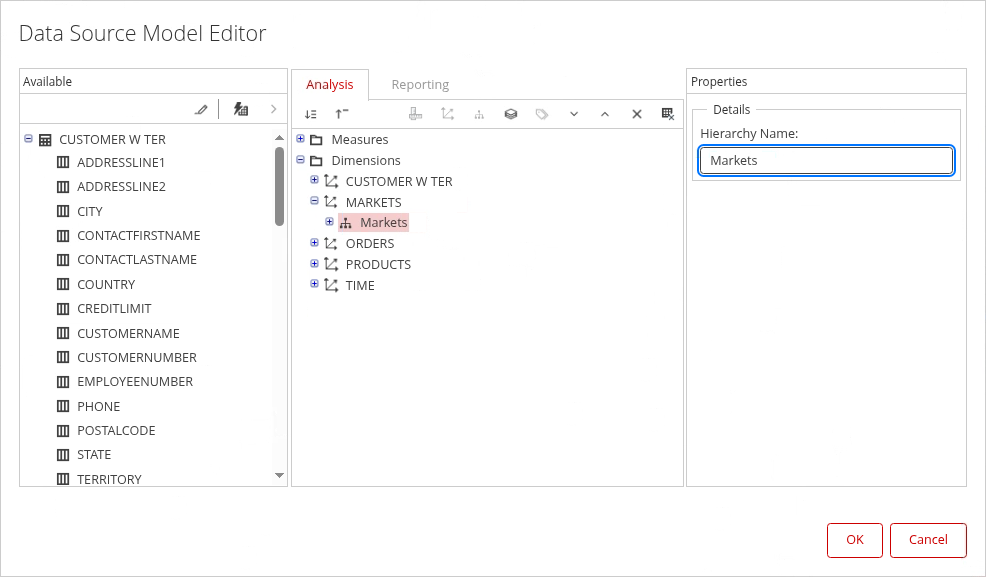Click the Cancel button

click(x=928, y=540)
